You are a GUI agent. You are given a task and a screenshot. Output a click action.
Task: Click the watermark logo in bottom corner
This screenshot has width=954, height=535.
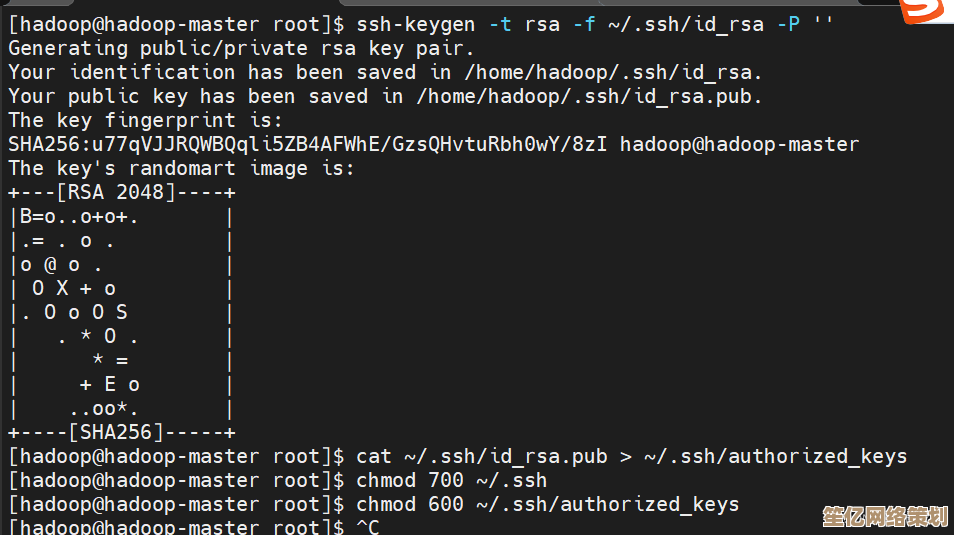(x=885, y=516)
